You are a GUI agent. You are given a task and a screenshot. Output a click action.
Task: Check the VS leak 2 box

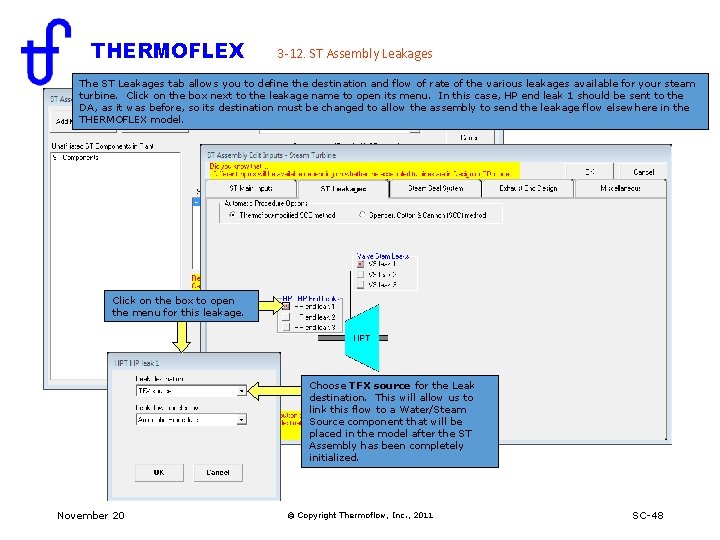point(360,274)
